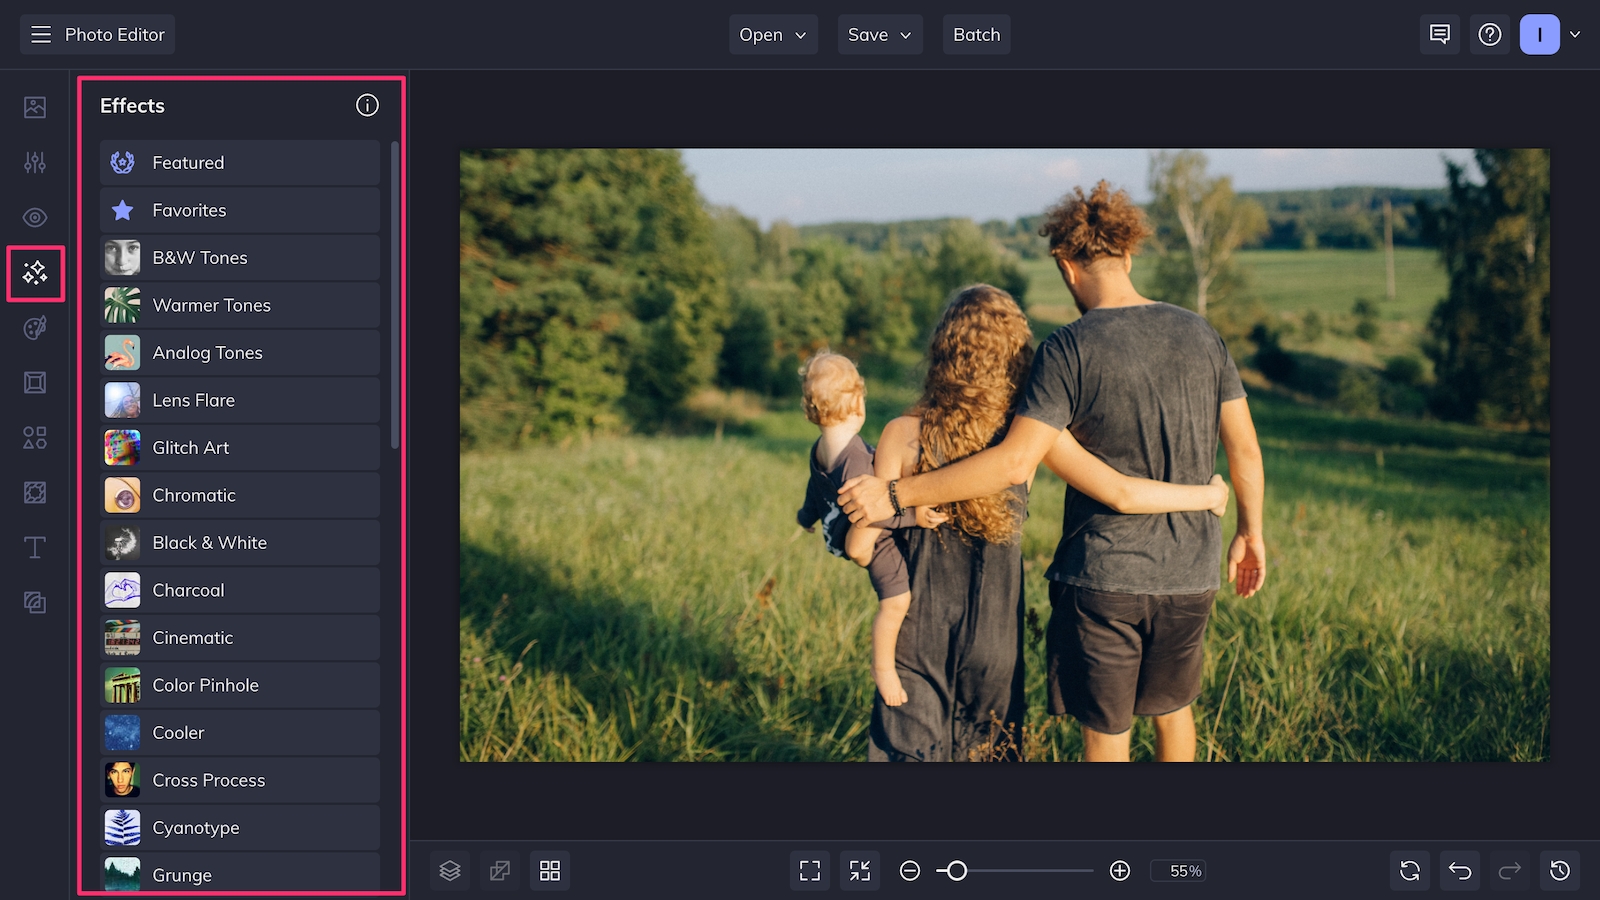
Task: Select the Text tool
Action: point(34,547)
